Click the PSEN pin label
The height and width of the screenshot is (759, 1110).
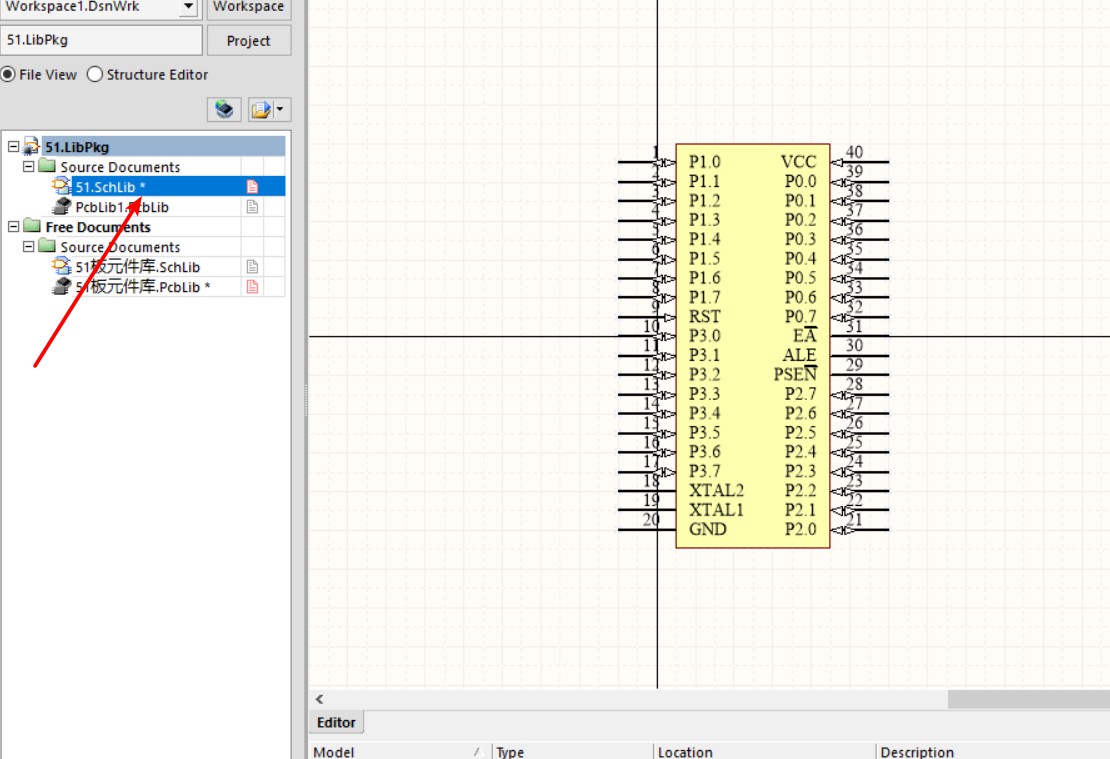(795, 374)
